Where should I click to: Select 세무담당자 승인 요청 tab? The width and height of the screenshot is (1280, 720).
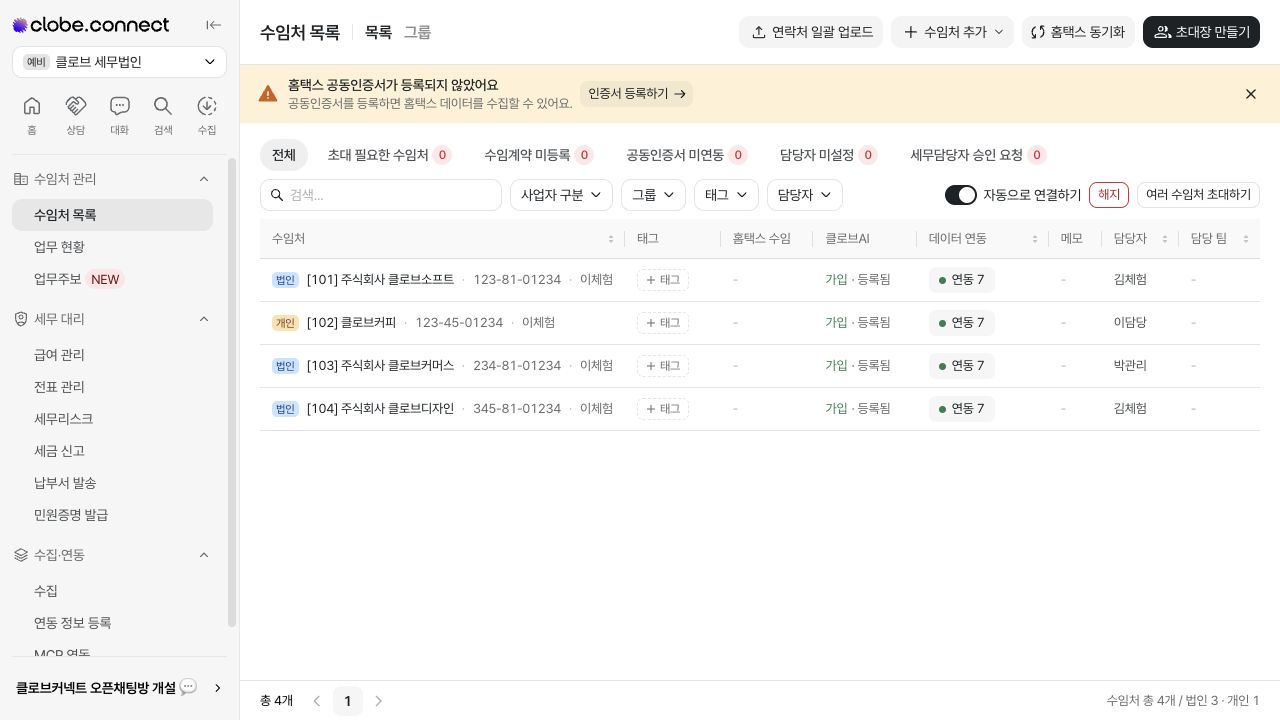click(978, 155)
